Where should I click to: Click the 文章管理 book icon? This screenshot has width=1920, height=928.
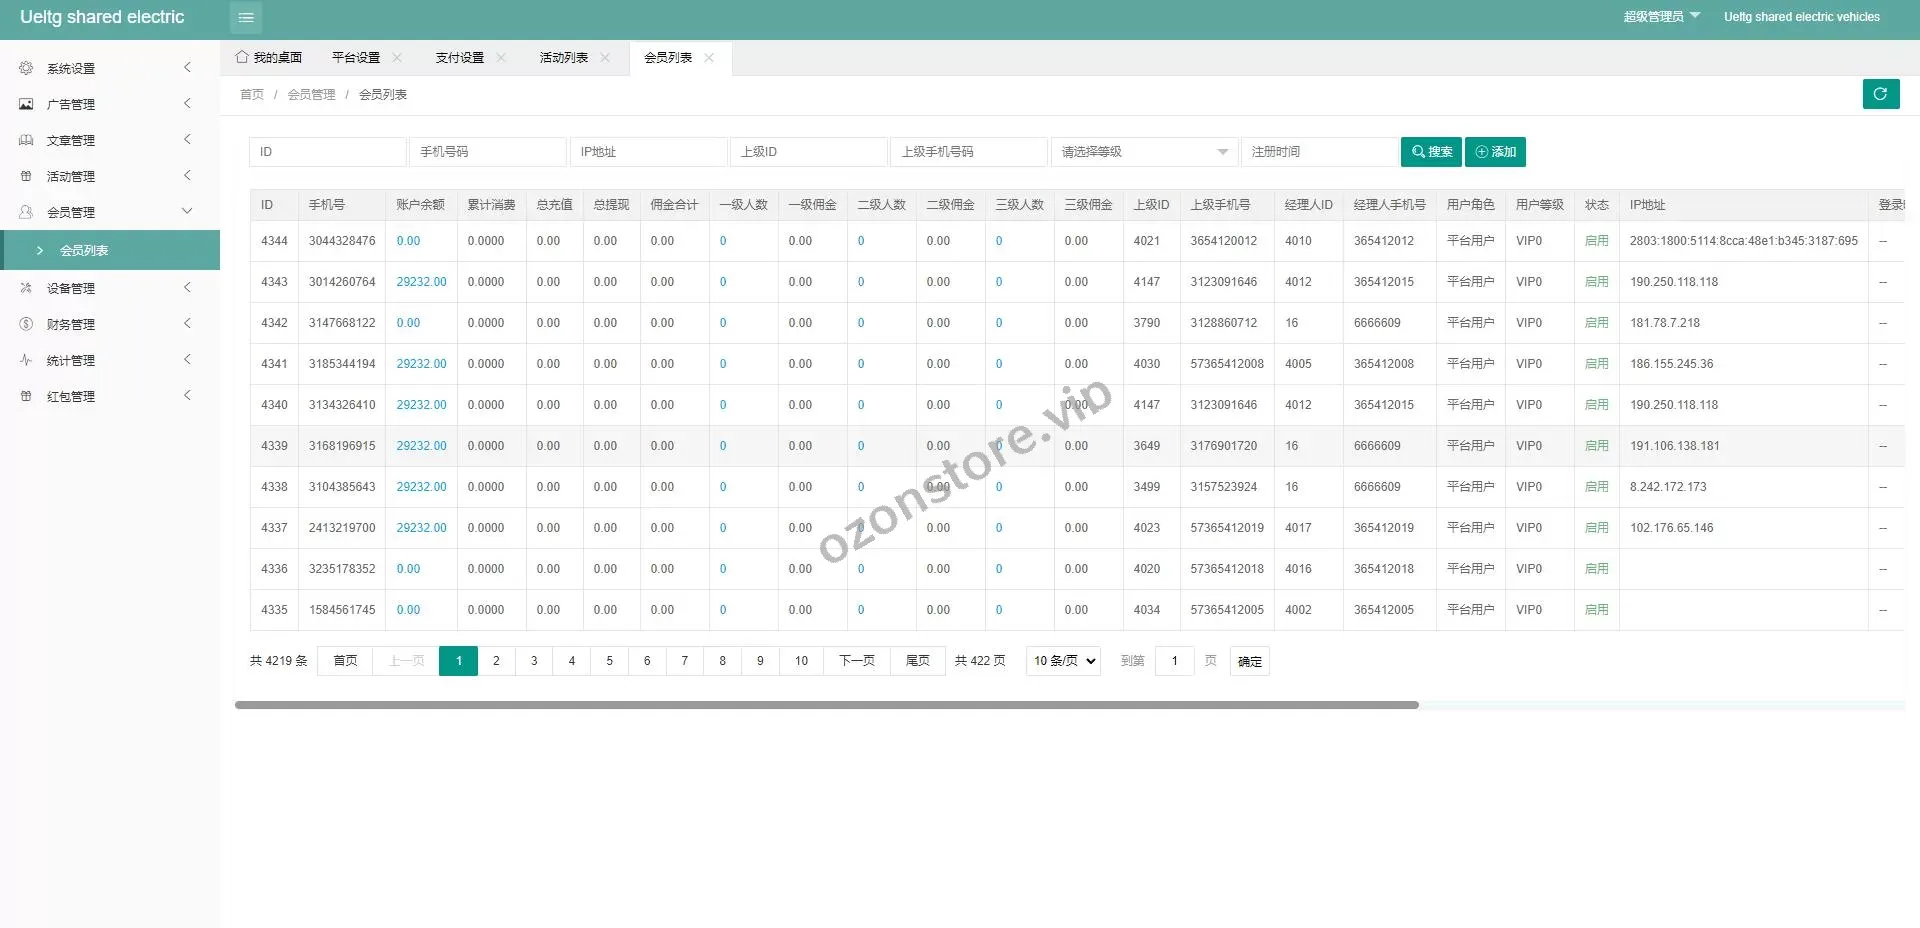(26, 140)
